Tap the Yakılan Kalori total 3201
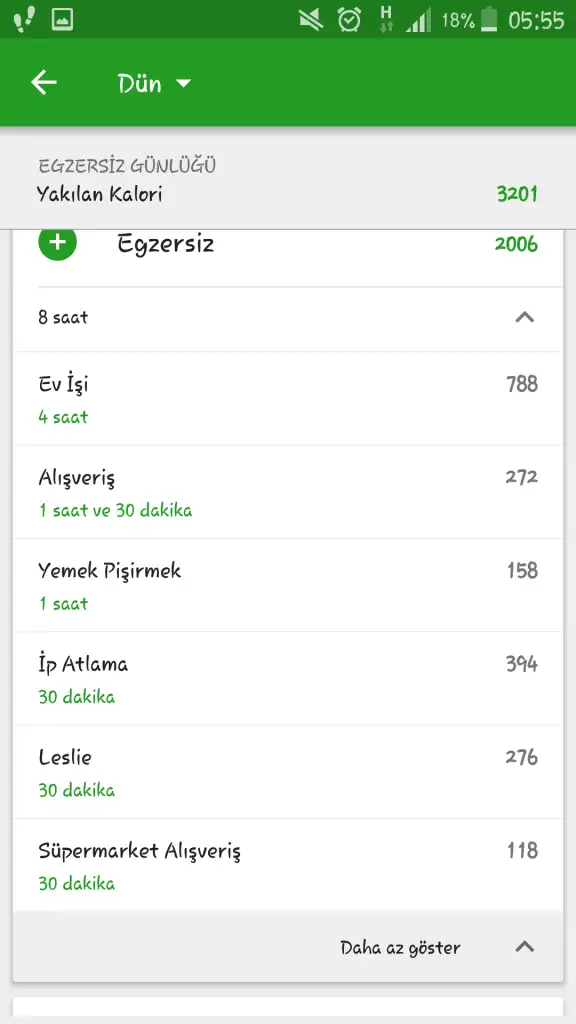The width and height of the screenshot is (576, 1024). [x=517, y=194]
